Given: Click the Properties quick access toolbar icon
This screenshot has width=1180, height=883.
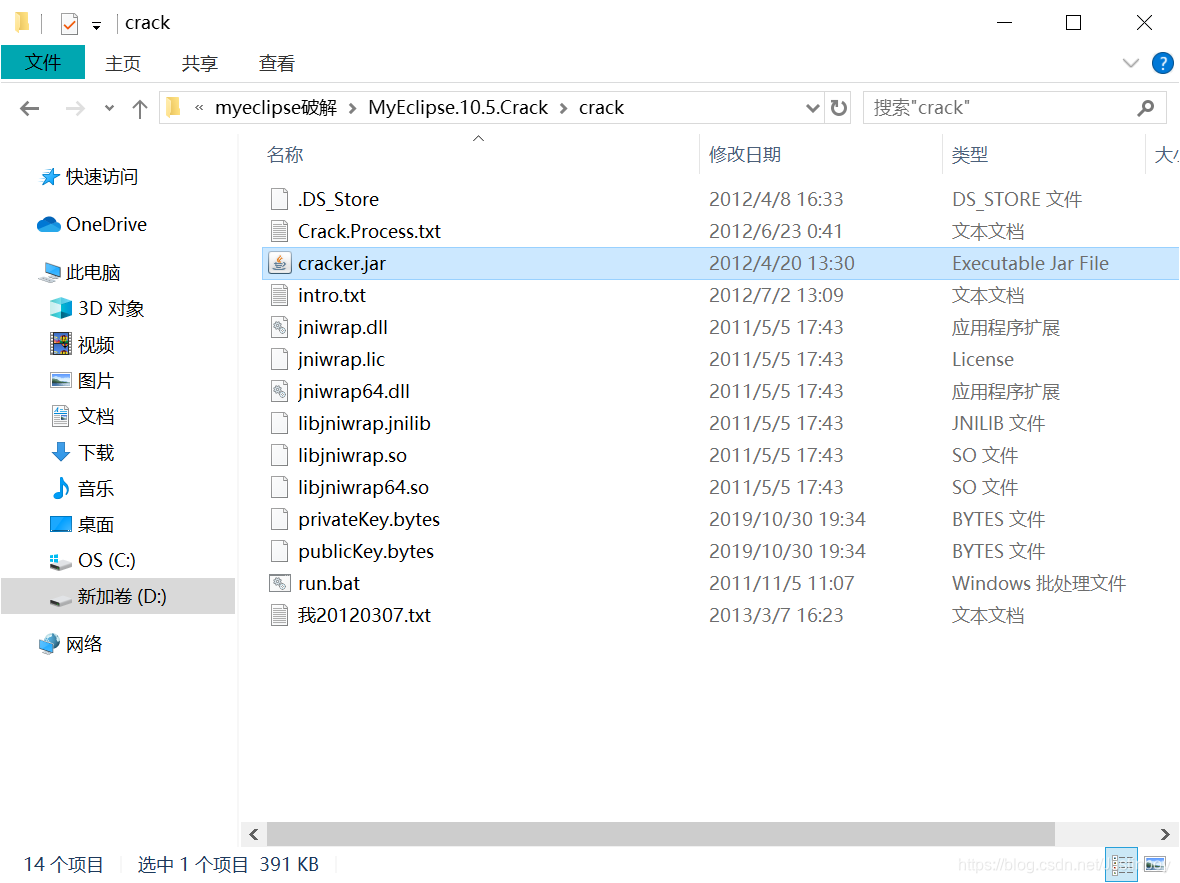Looking at the screenshot, I should [69, 23].
